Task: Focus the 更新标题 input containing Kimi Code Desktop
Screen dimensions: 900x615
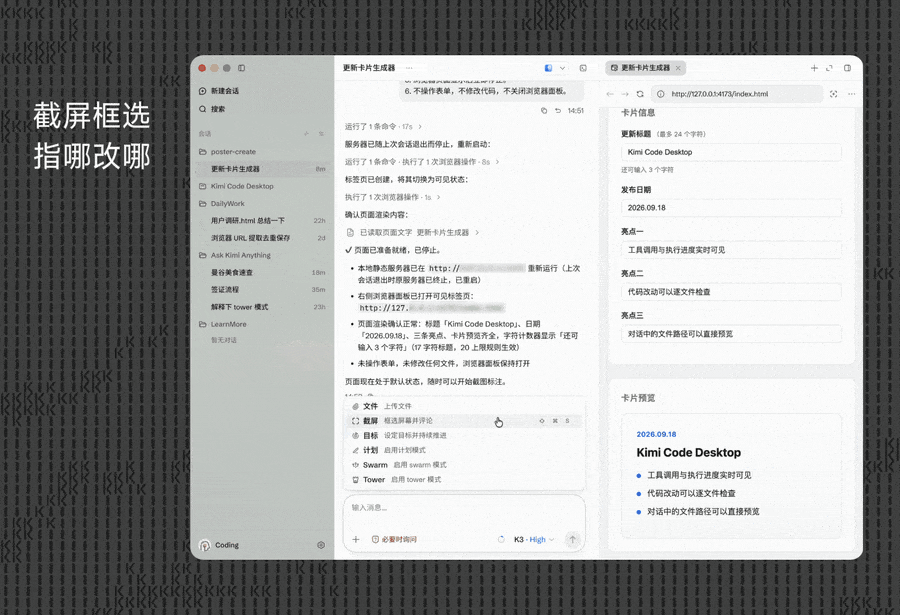Action: click(x=731, y=152)
